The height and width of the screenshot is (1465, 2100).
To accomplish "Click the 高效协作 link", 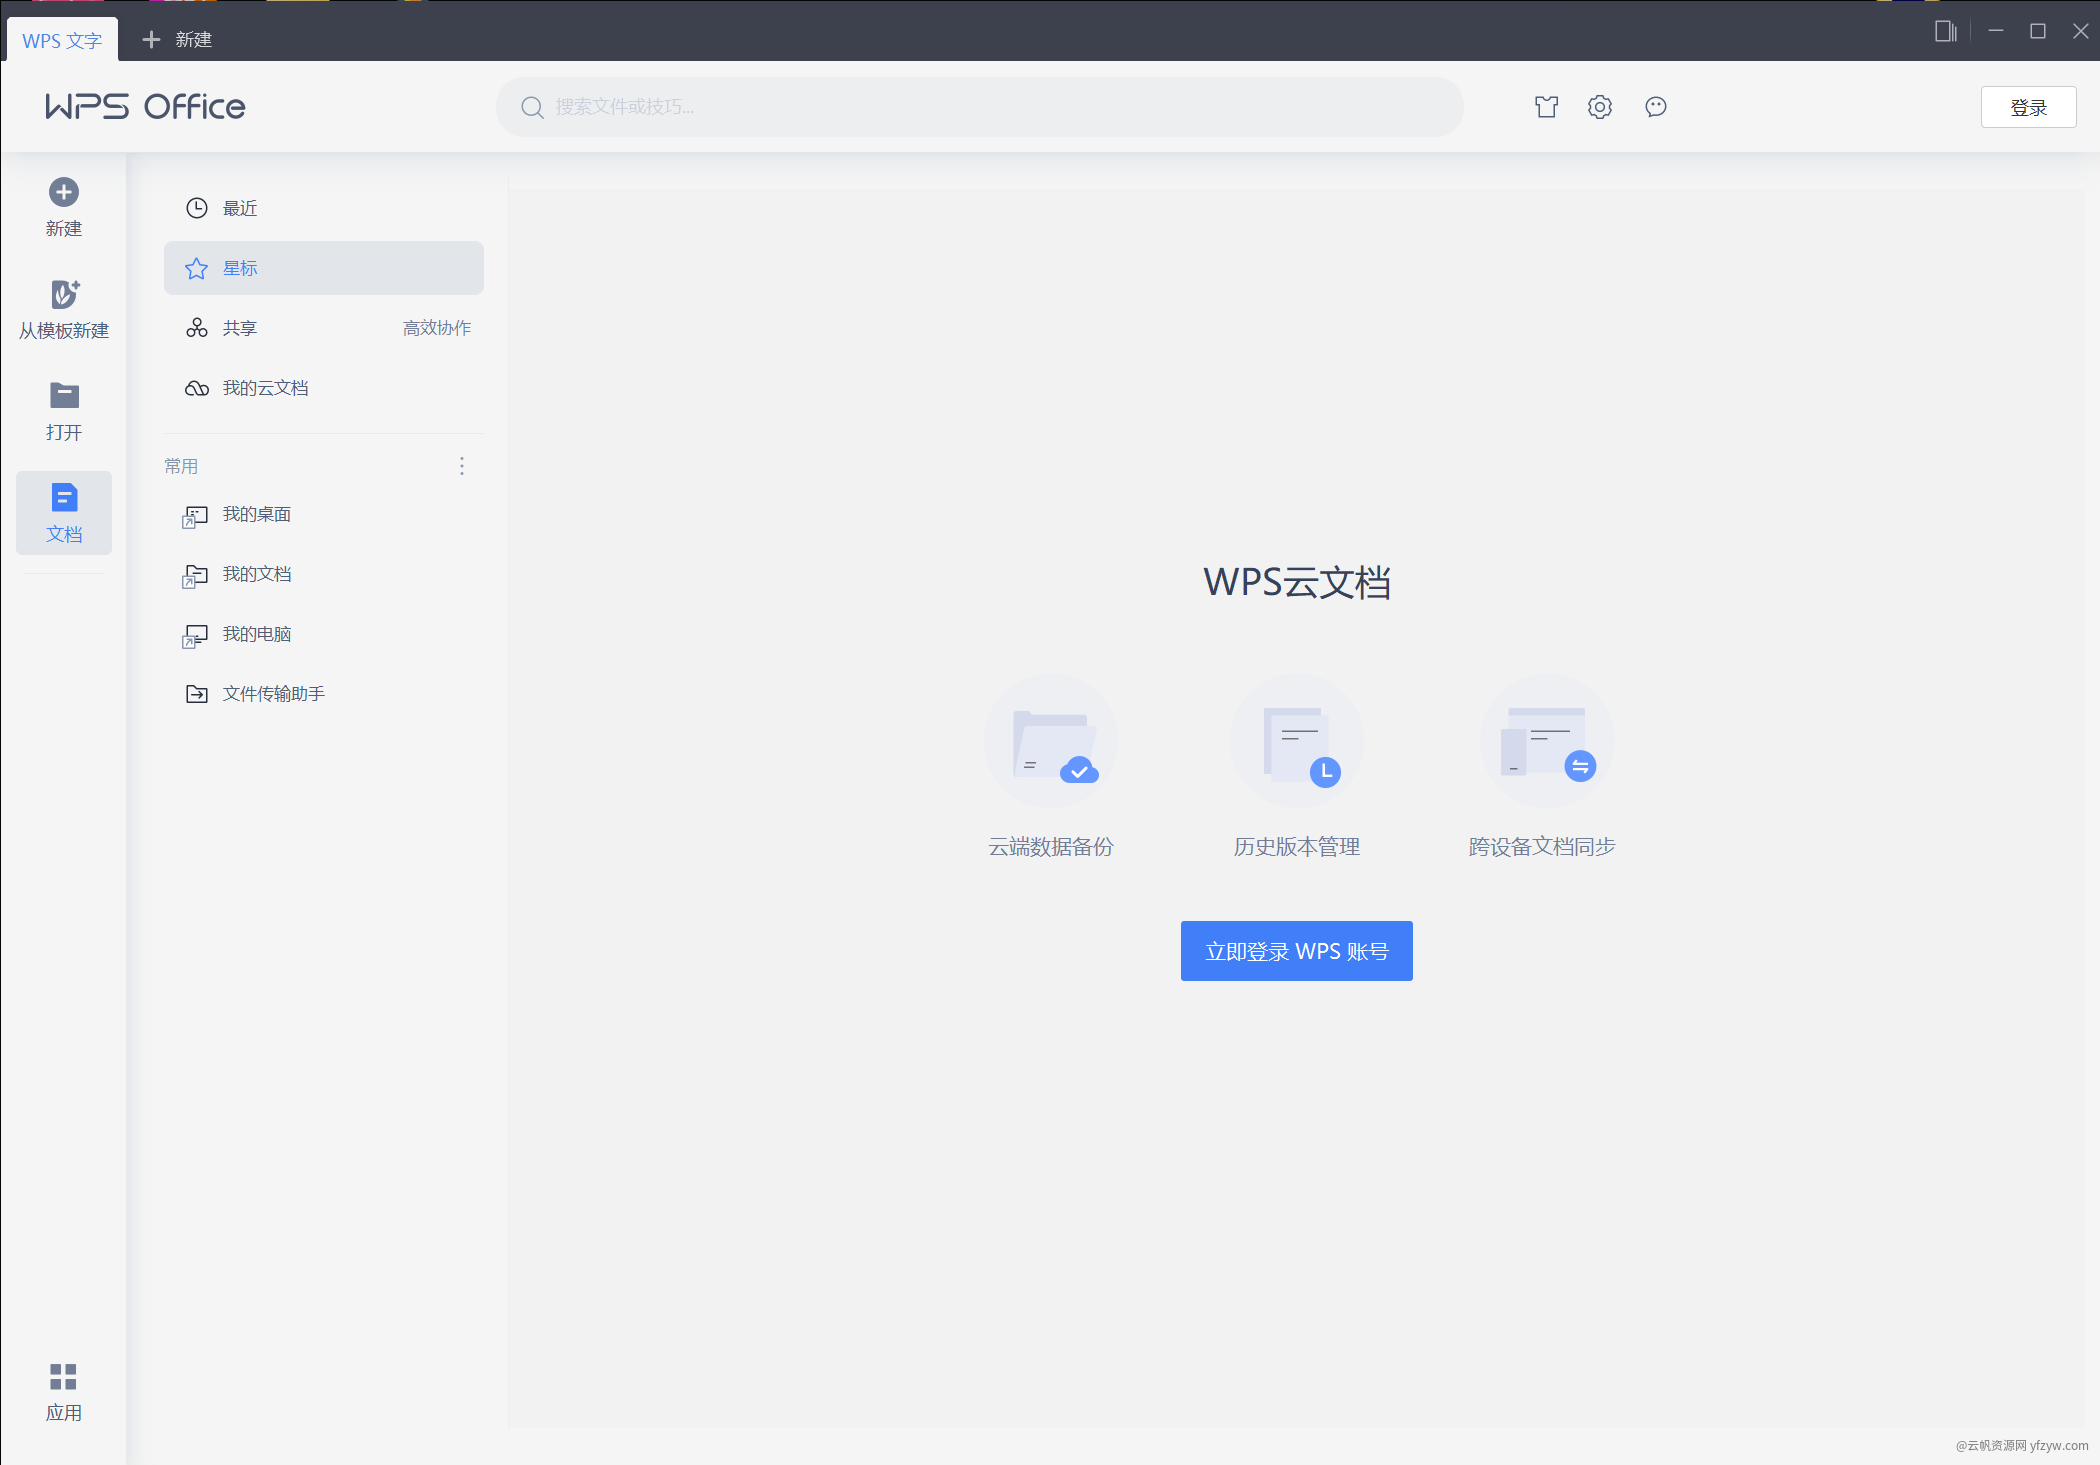I will pyautogui.click(x=437, y=328).
